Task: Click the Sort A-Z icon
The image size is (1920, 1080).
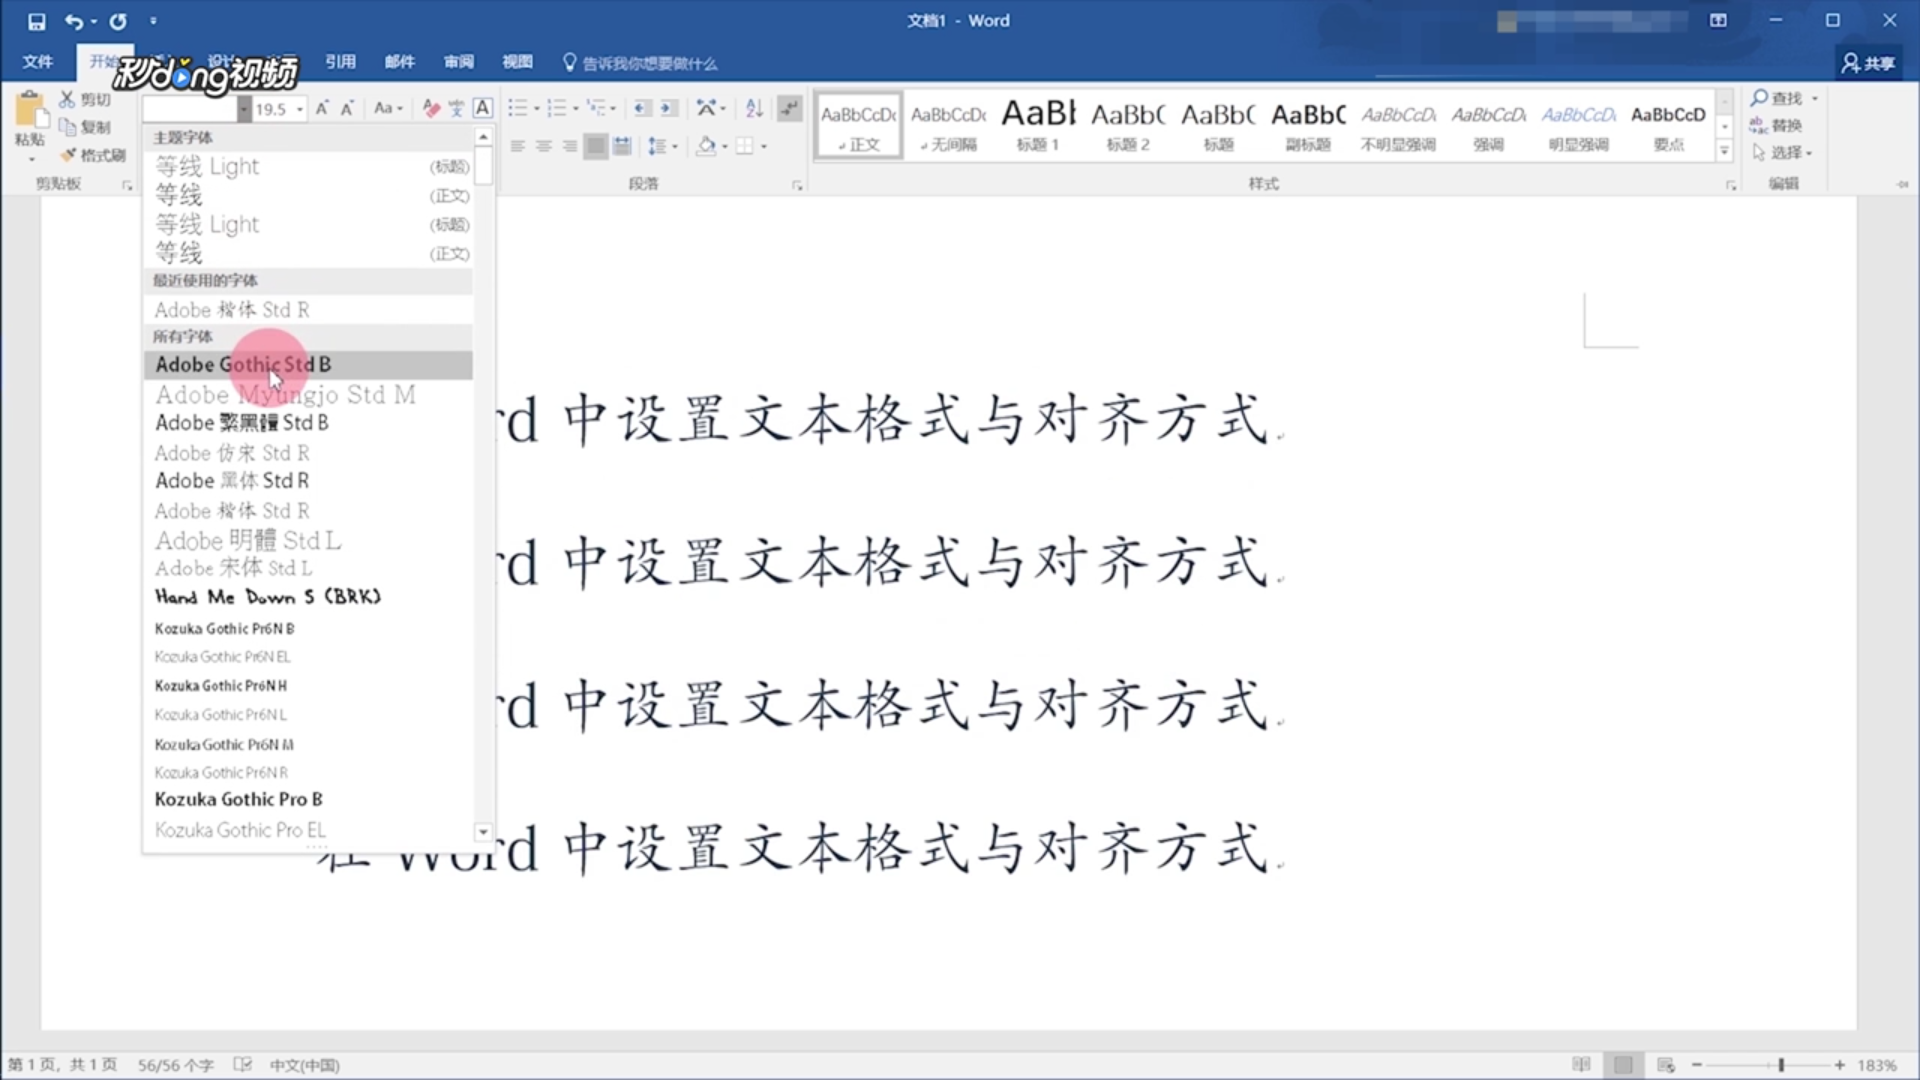Action: coord(753,108)
